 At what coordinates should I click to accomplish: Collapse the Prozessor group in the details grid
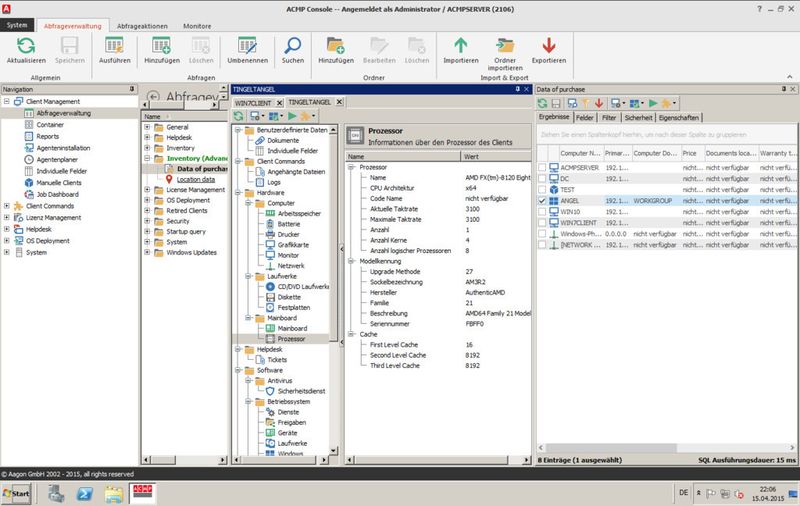pos(352,167)
